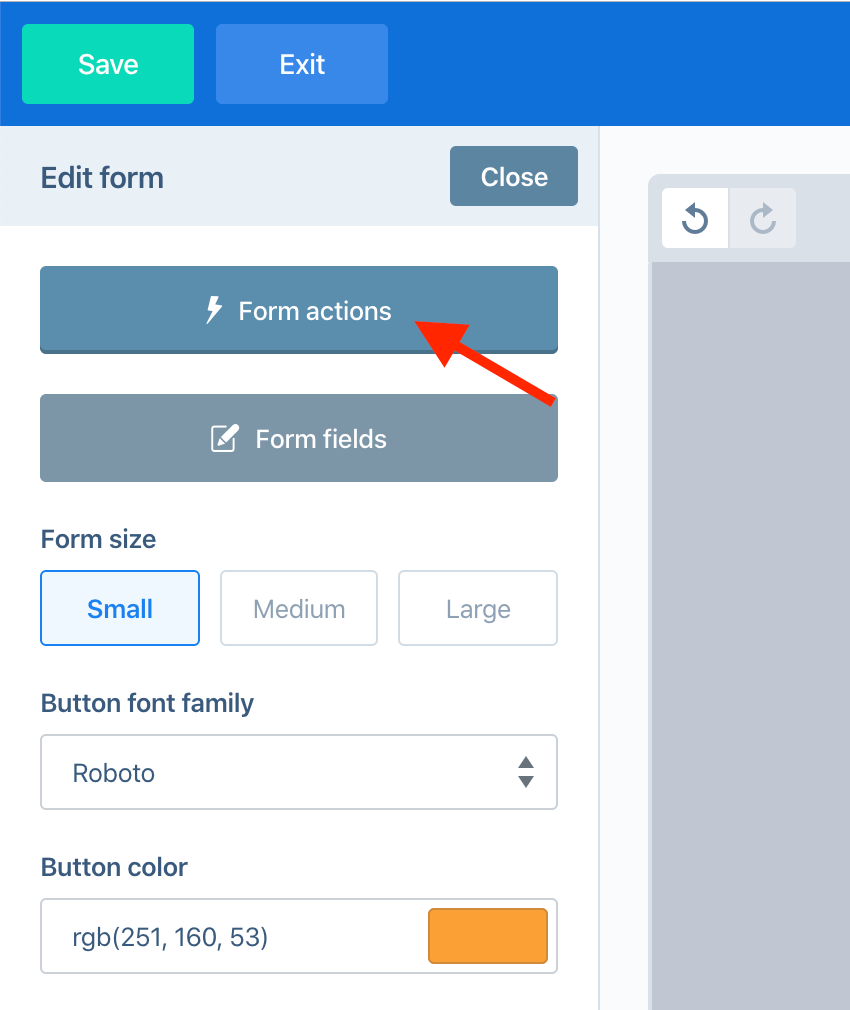Close the Edit form panel
The image size is (850, 1010).
514,176
